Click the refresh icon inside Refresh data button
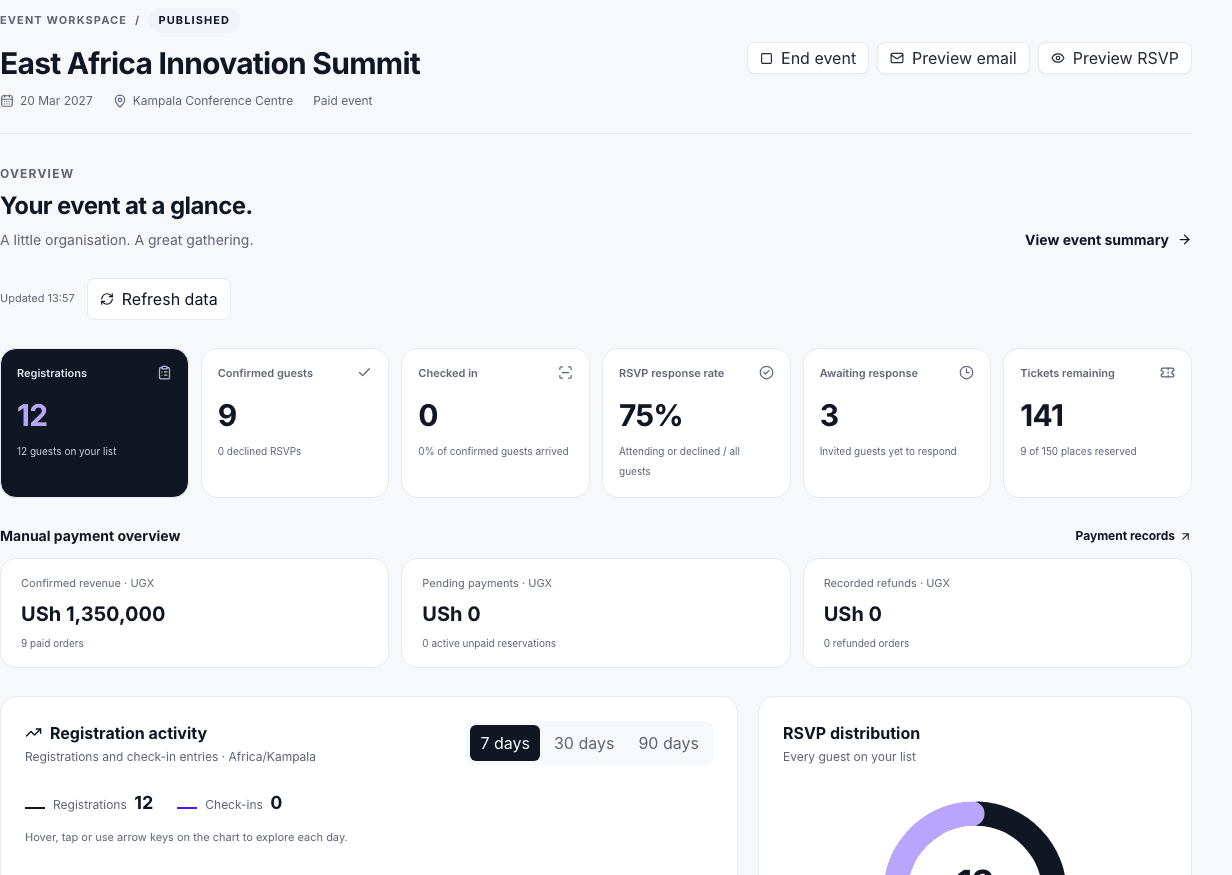This screenshot has height=875, width=1232. point(107,299)
